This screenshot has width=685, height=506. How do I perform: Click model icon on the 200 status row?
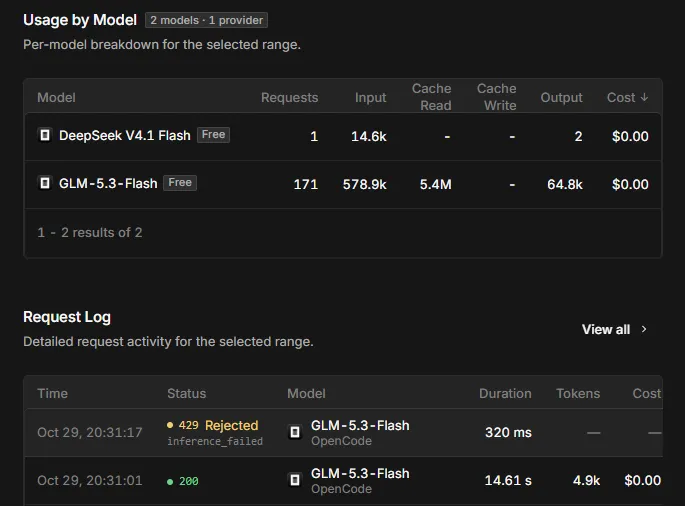pyautogui.click(x=295, y=480)
